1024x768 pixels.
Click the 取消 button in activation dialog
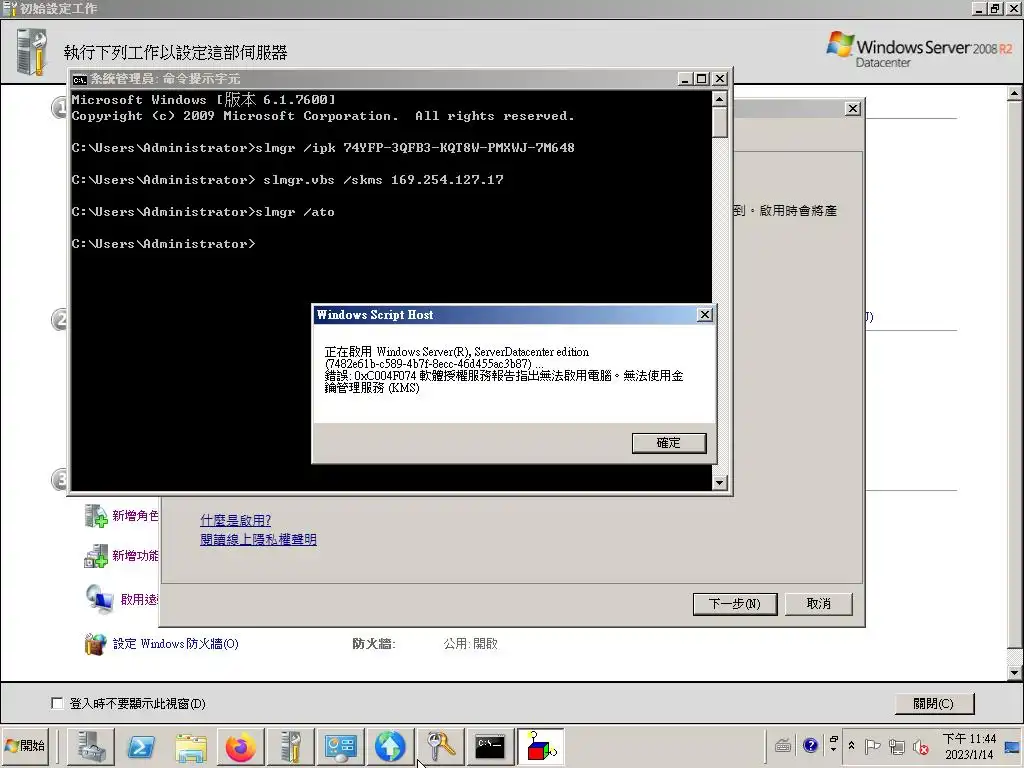[818, 603]
